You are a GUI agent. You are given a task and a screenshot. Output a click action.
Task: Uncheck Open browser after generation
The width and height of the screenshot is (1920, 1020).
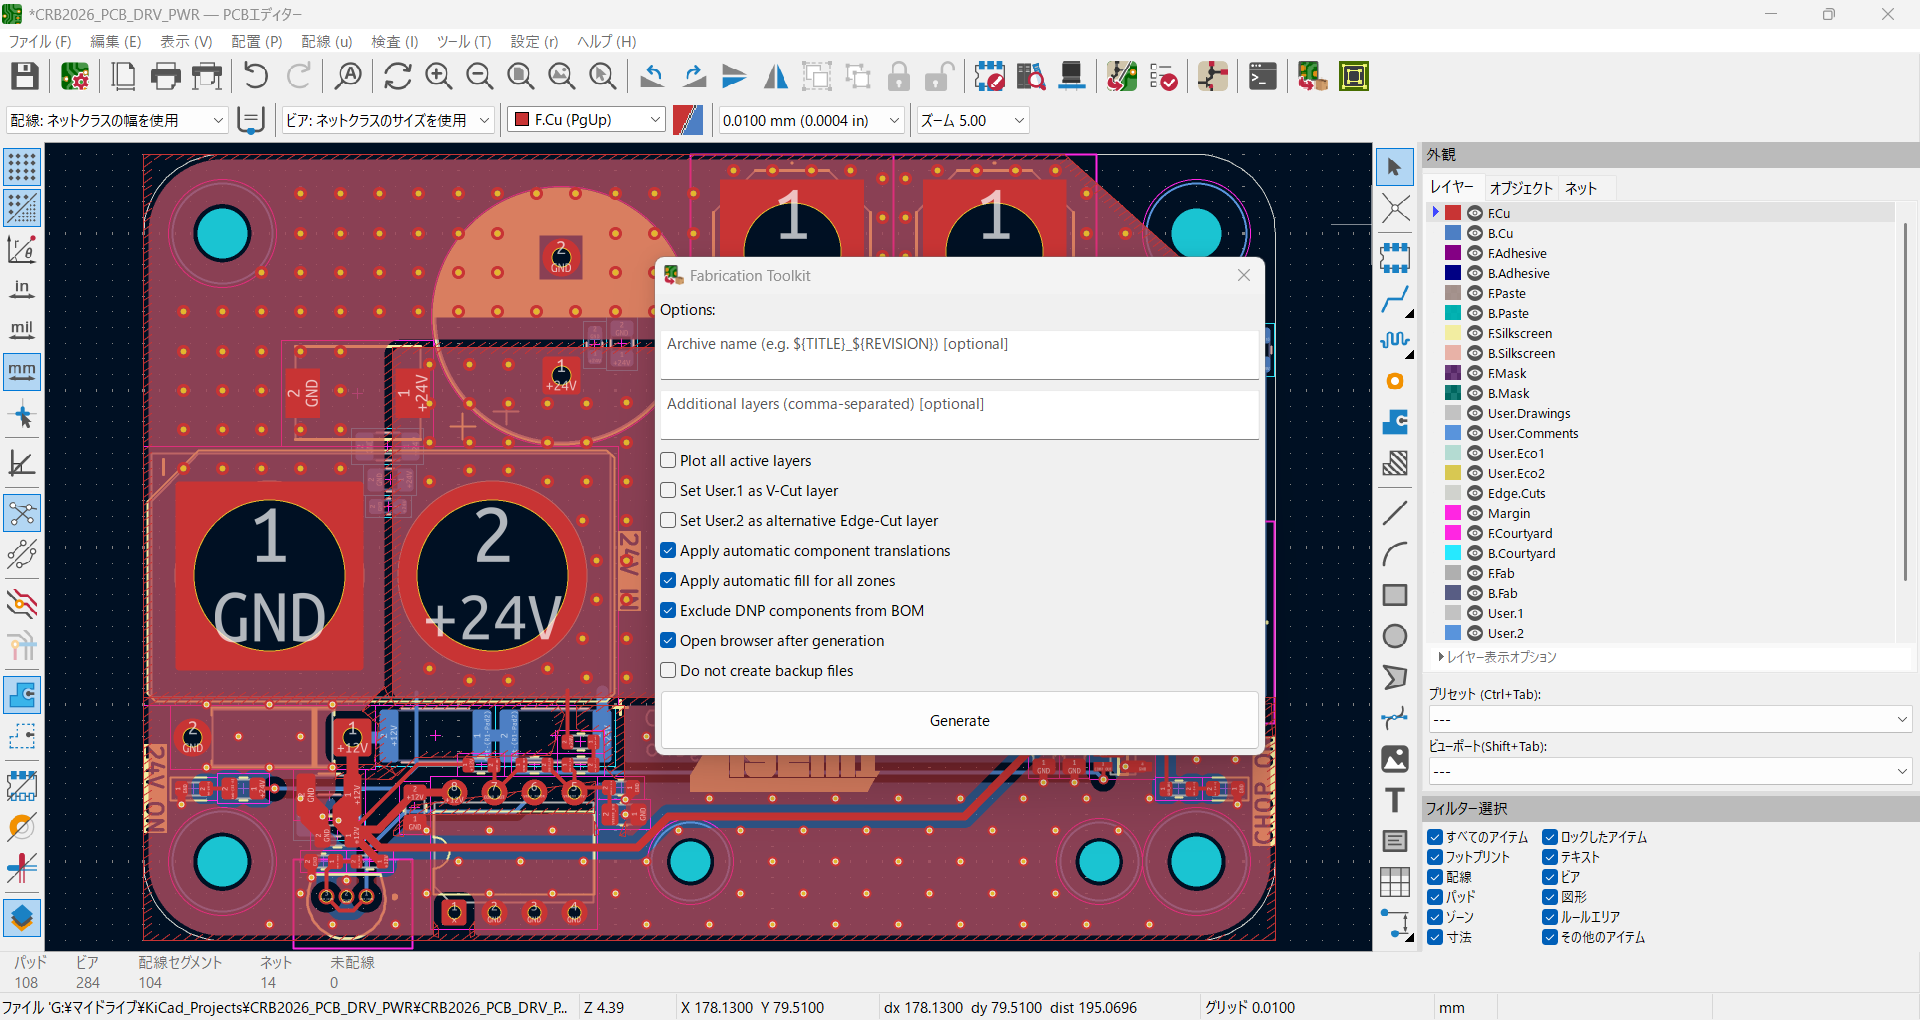pyautogui.click(x=668, y=641)
